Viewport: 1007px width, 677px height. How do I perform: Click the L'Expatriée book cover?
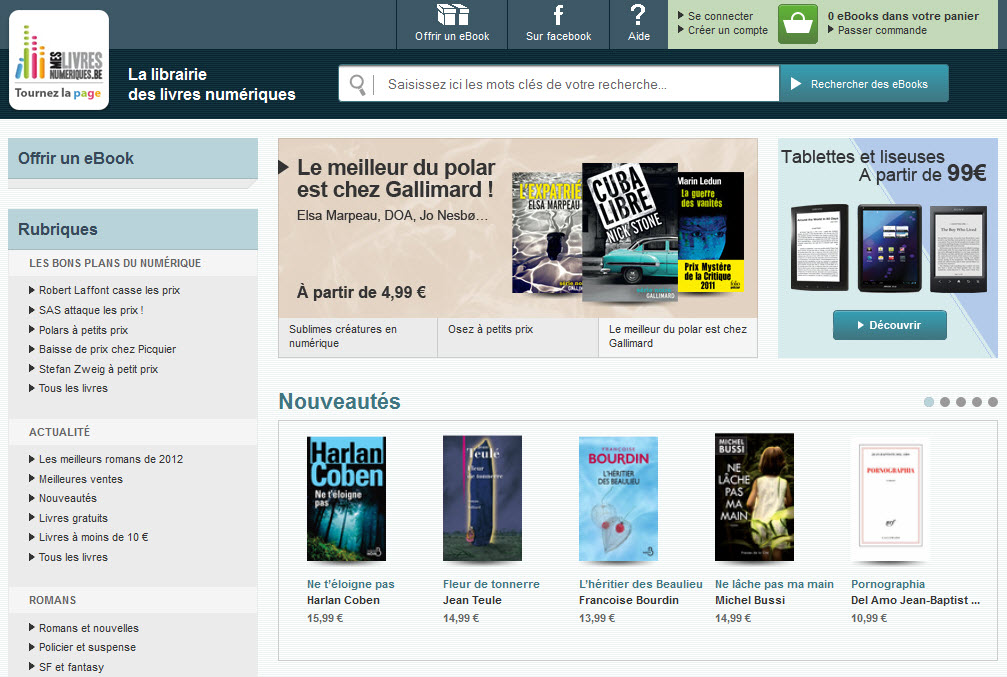[547, 233]
